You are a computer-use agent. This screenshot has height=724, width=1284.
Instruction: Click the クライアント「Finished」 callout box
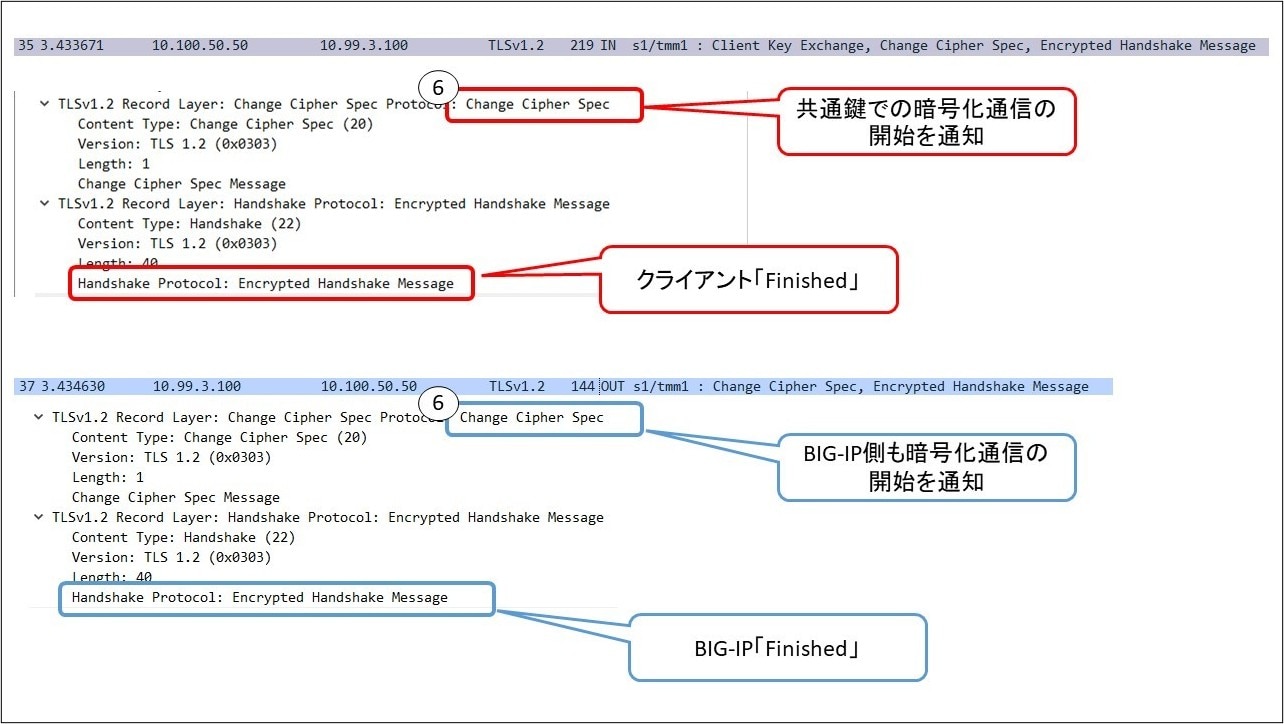point(747,280)
